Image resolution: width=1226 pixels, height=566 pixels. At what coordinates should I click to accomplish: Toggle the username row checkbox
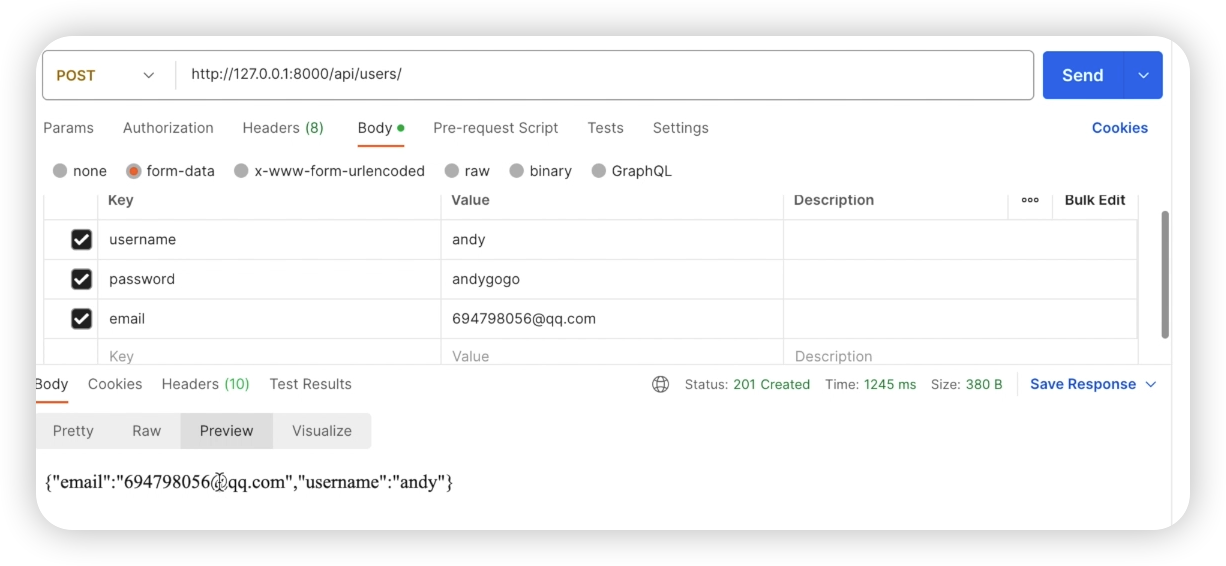[81, 240]
